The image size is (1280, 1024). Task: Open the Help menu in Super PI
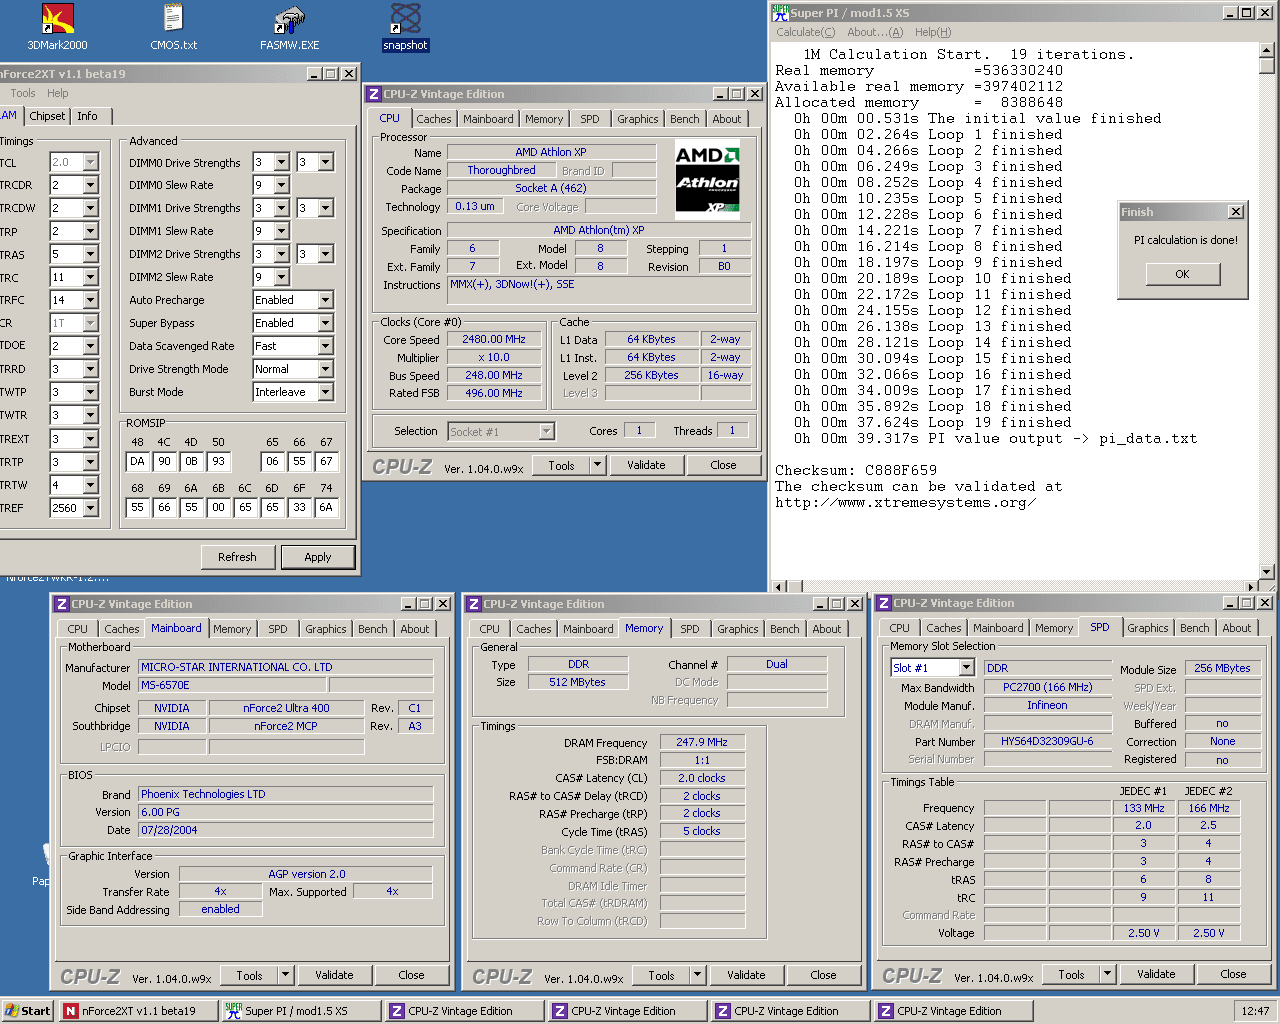point(933,32)
